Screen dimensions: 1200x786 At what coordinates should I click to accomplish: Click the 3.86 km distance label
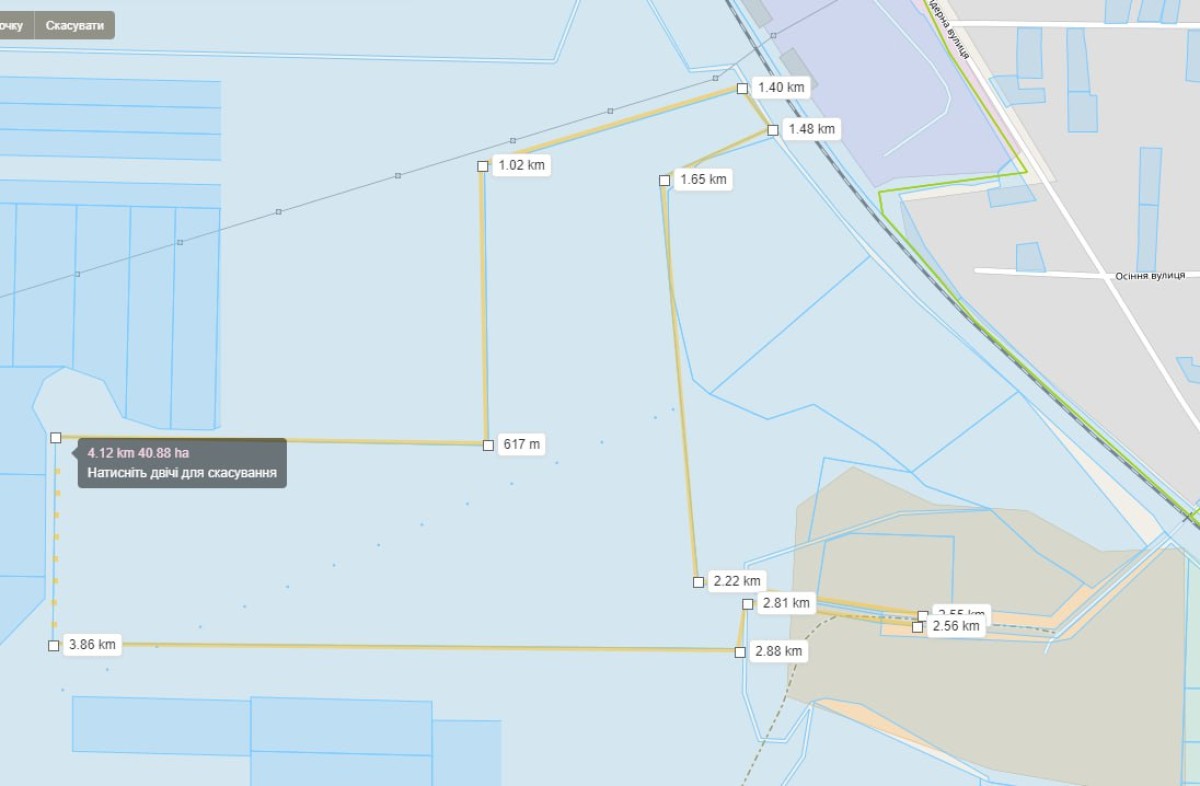pyautogui.click(x=93, y=645)
